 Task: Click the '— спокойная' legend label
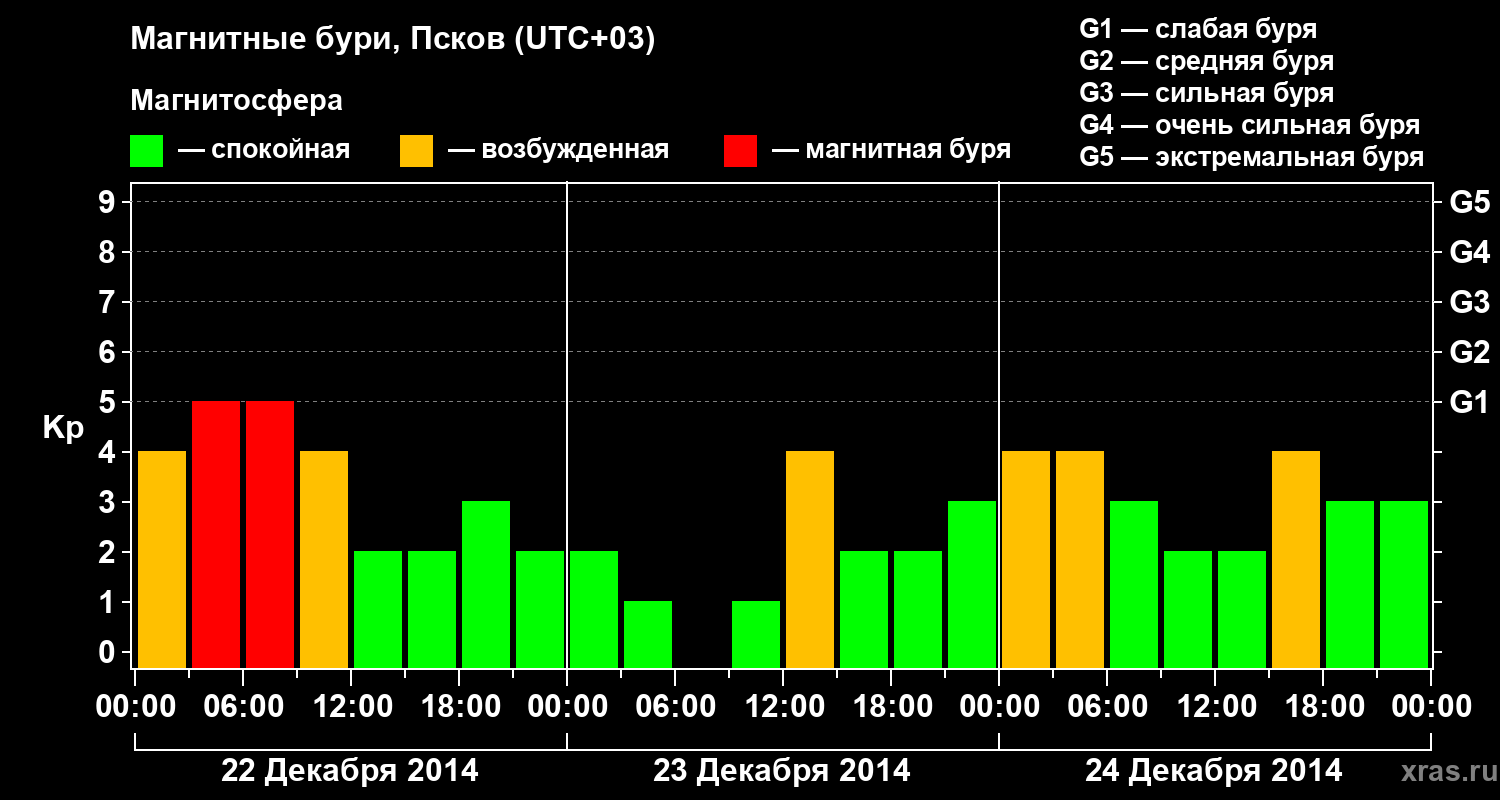(264, 150)
